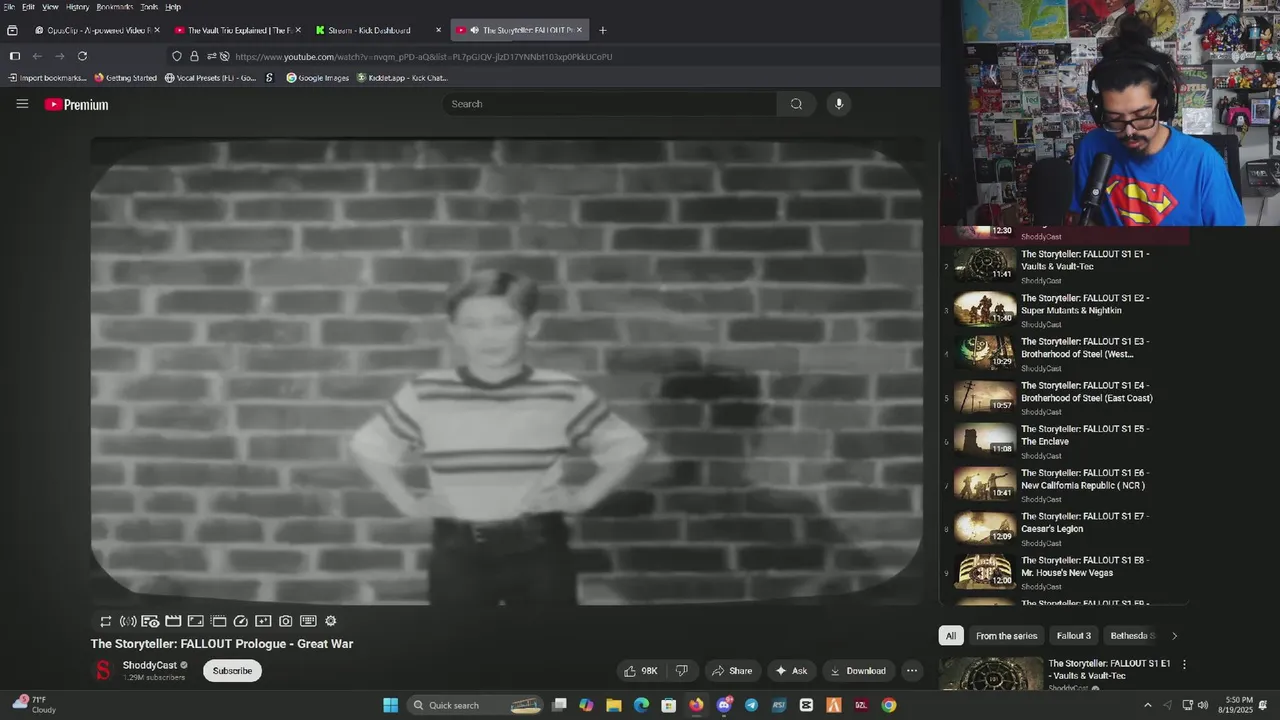Image resolution: width=1280 pixels, height=720 pixels.
Task: Click the YouTube search magnifier button
Action: 796,104
